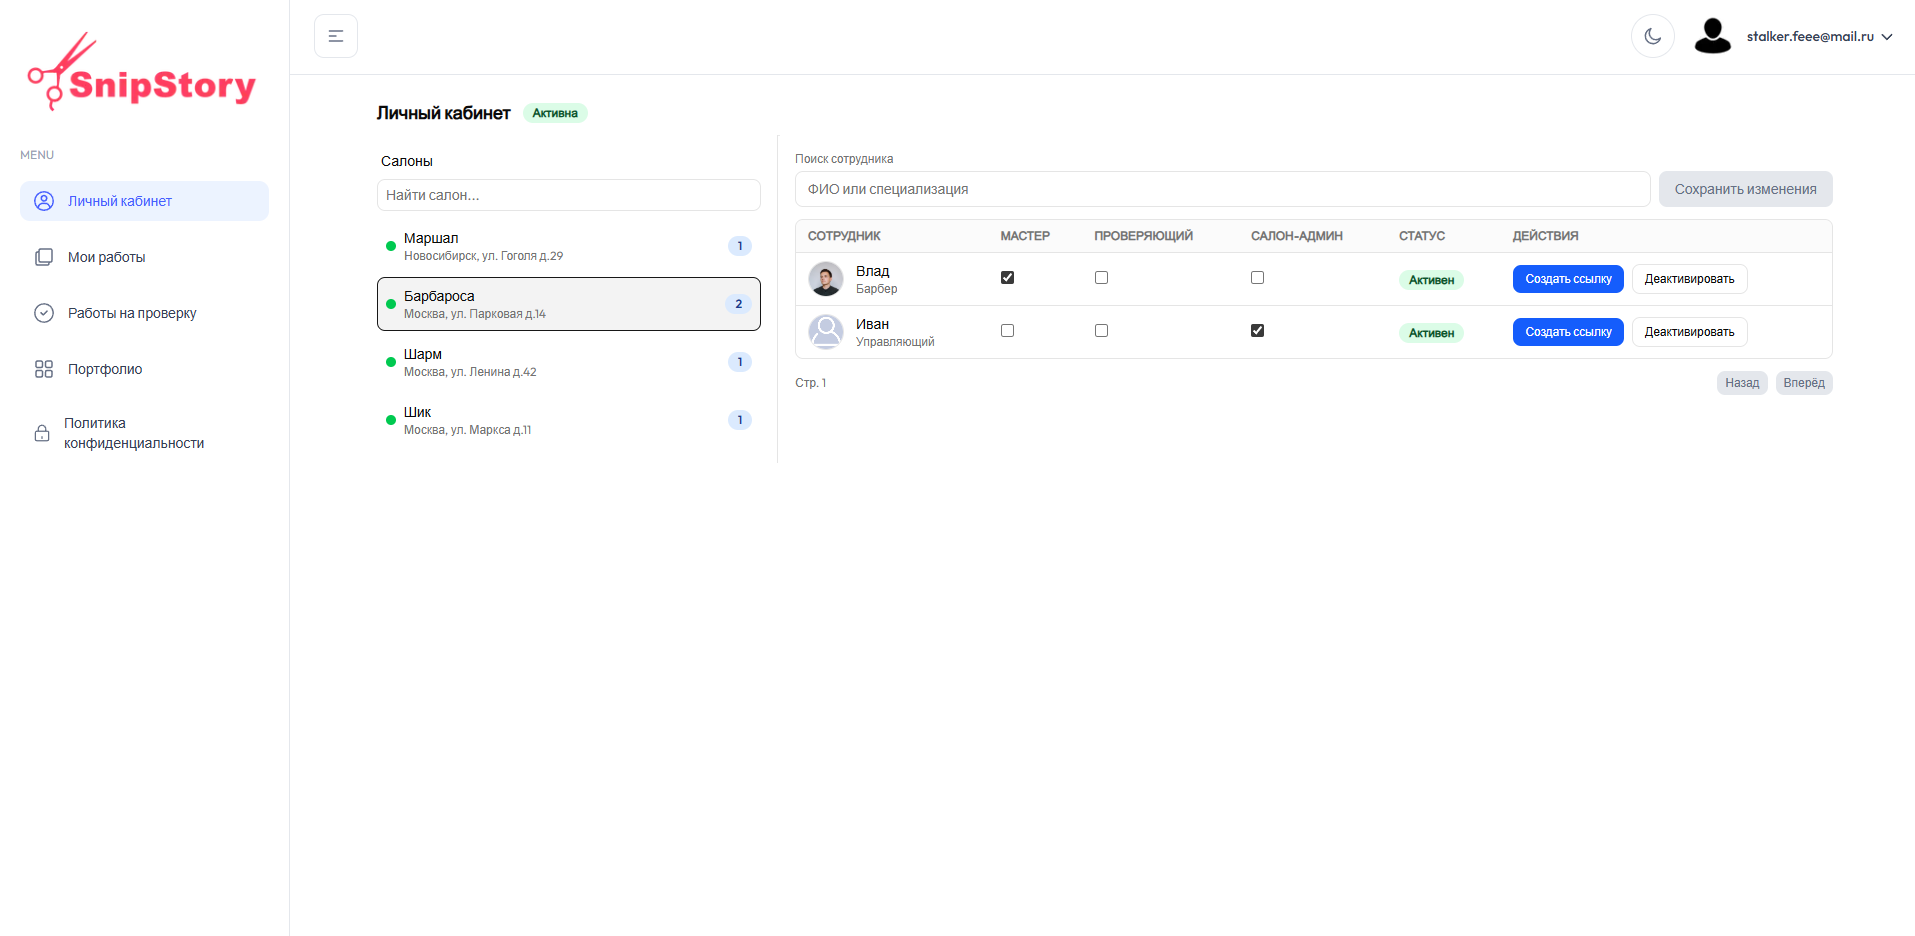Click the Активна badge near page title

555,113
